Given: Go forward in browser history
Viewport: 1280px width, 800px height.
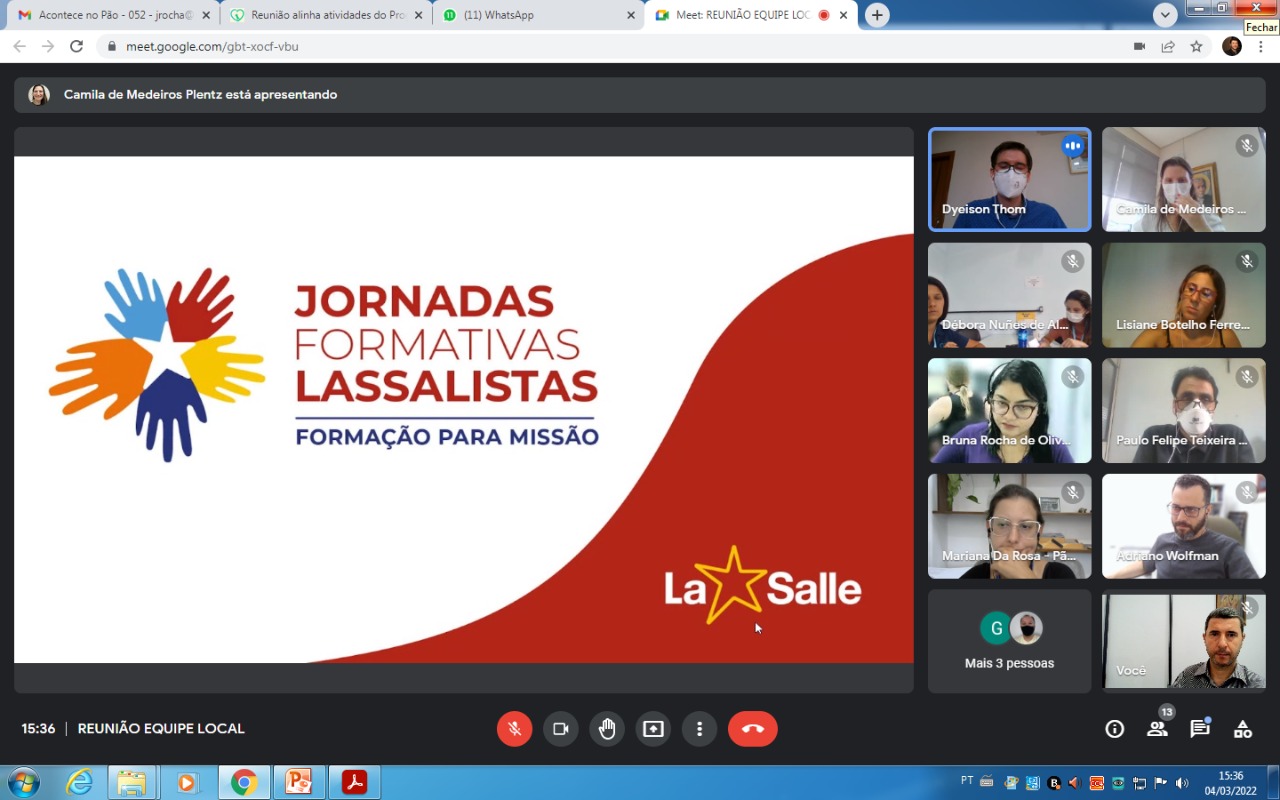Looking at the screenshot, I should coord(48,46).
